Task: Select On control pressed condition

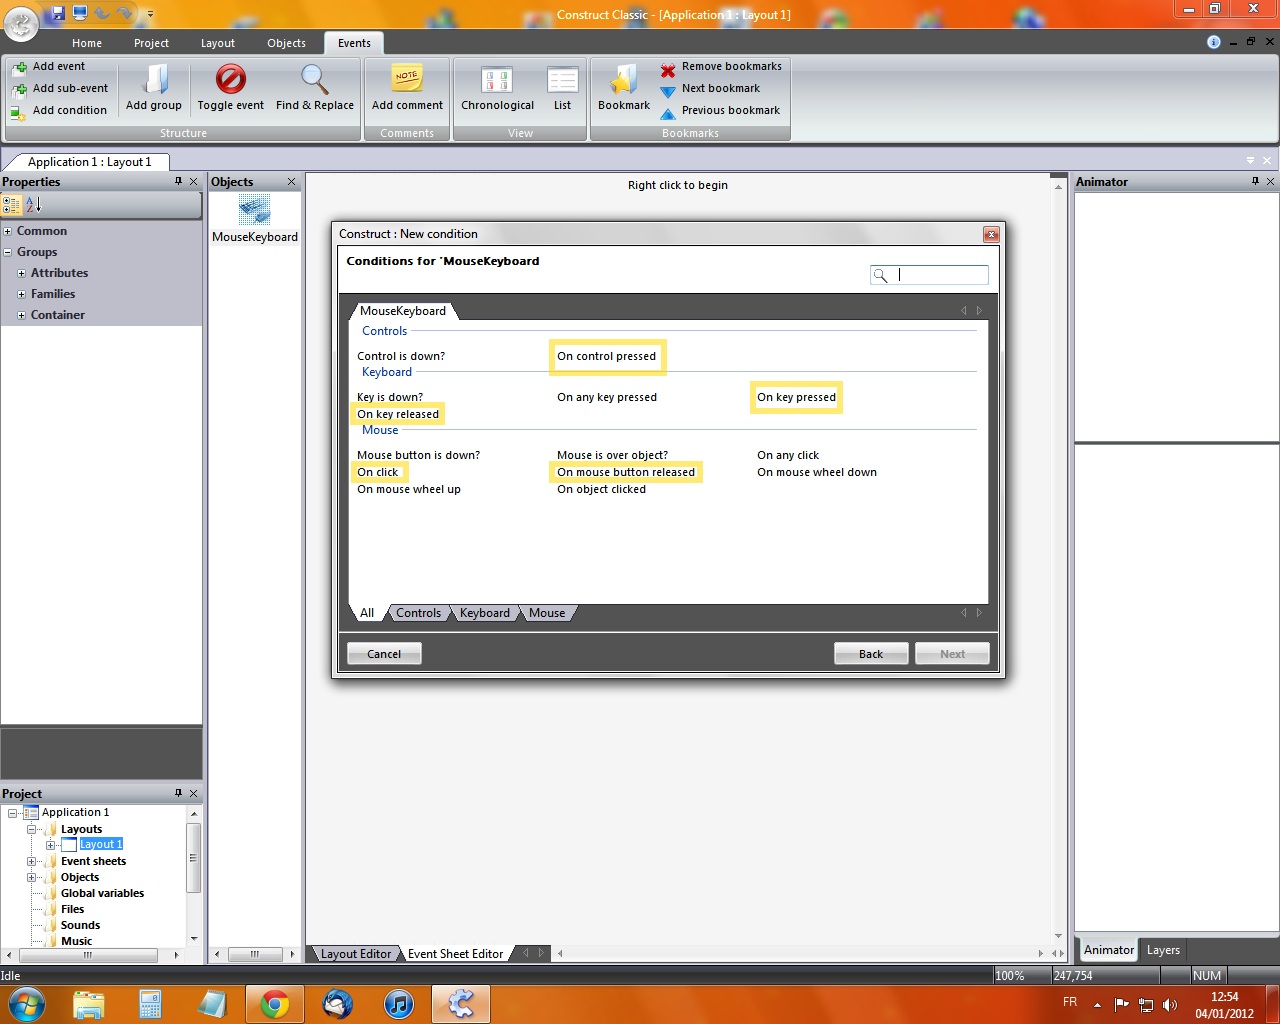Action: point(607,356)
